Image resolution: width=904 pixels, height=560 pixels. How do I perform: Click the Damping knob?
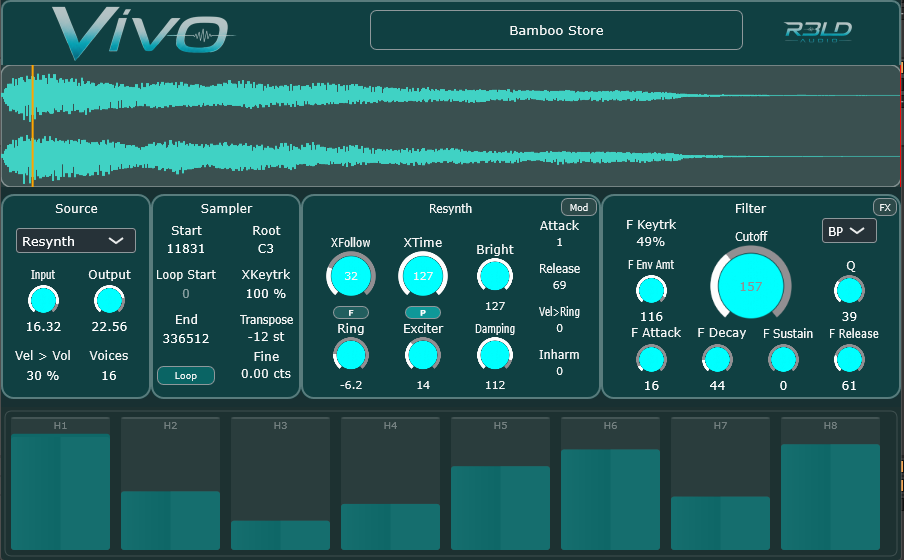tap(495, 355)
